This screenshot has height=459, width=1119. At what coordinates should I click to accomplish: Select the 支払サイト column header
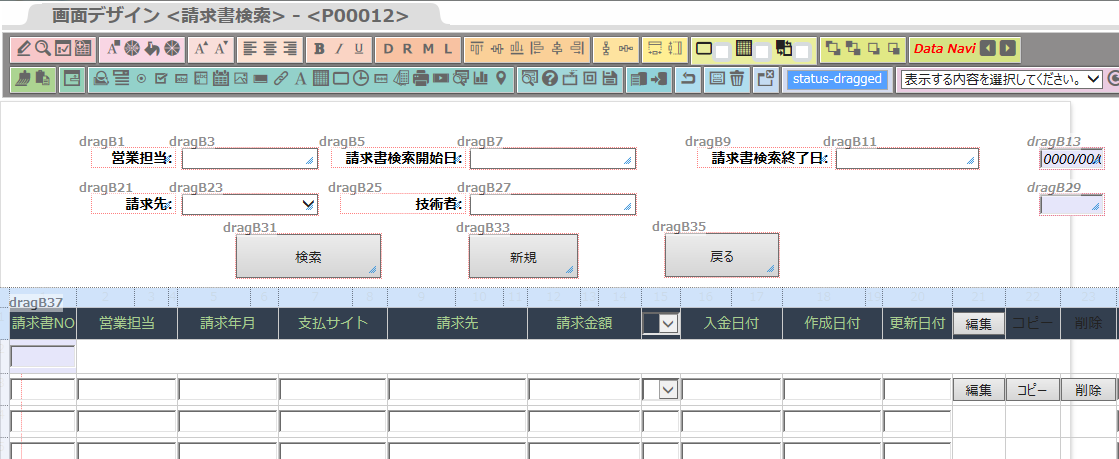pos(333,323)
